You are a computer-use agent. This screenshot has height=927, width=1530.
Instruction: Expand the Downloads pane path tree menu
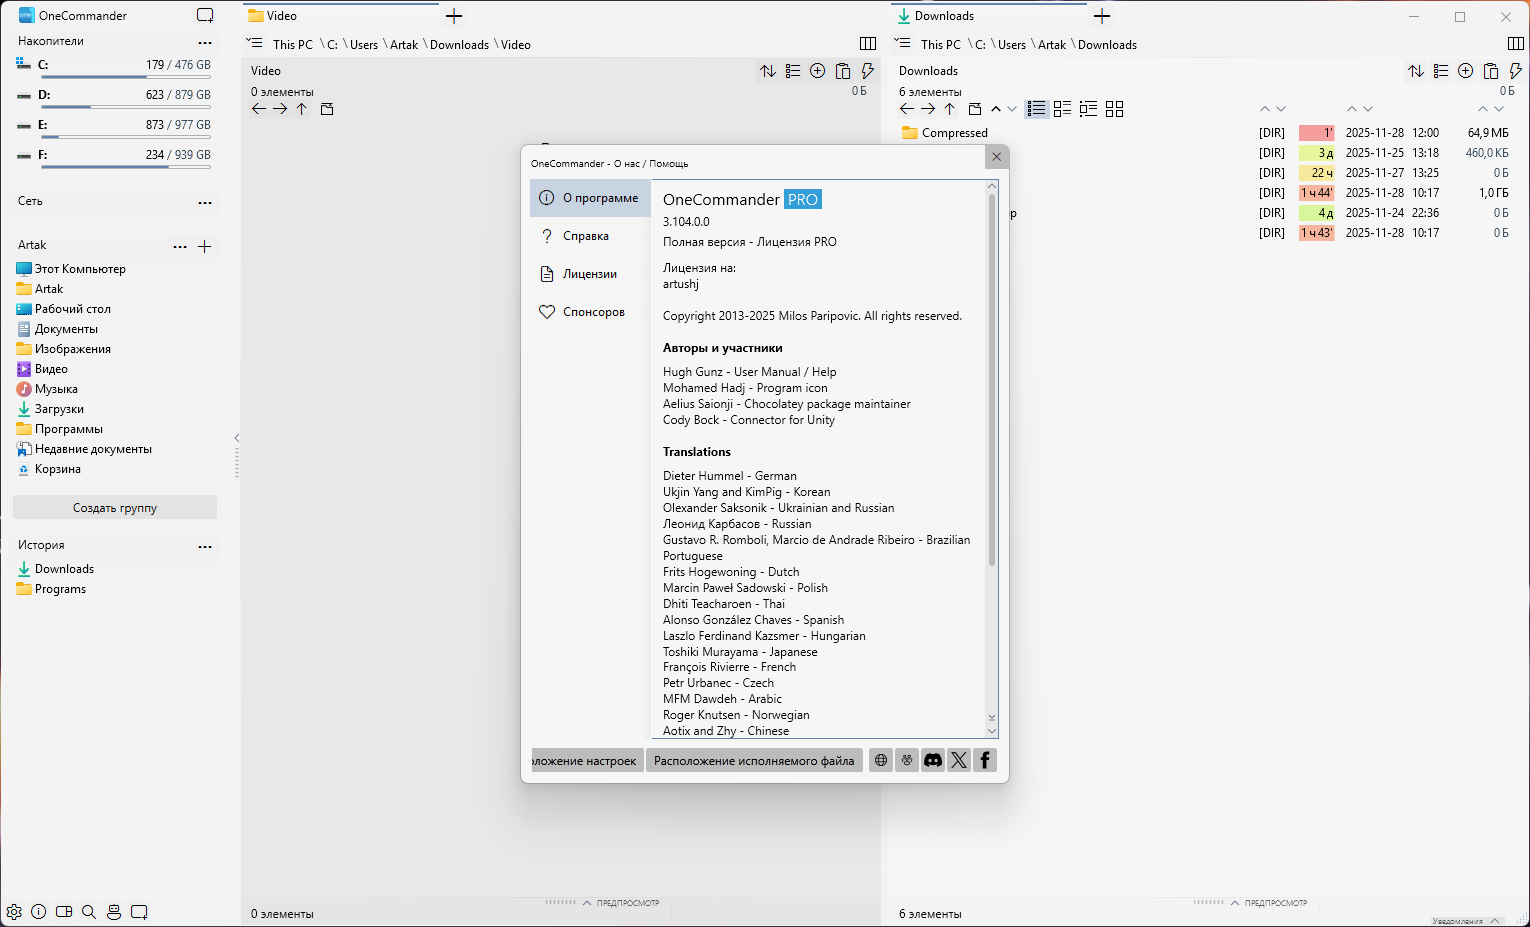903,44
